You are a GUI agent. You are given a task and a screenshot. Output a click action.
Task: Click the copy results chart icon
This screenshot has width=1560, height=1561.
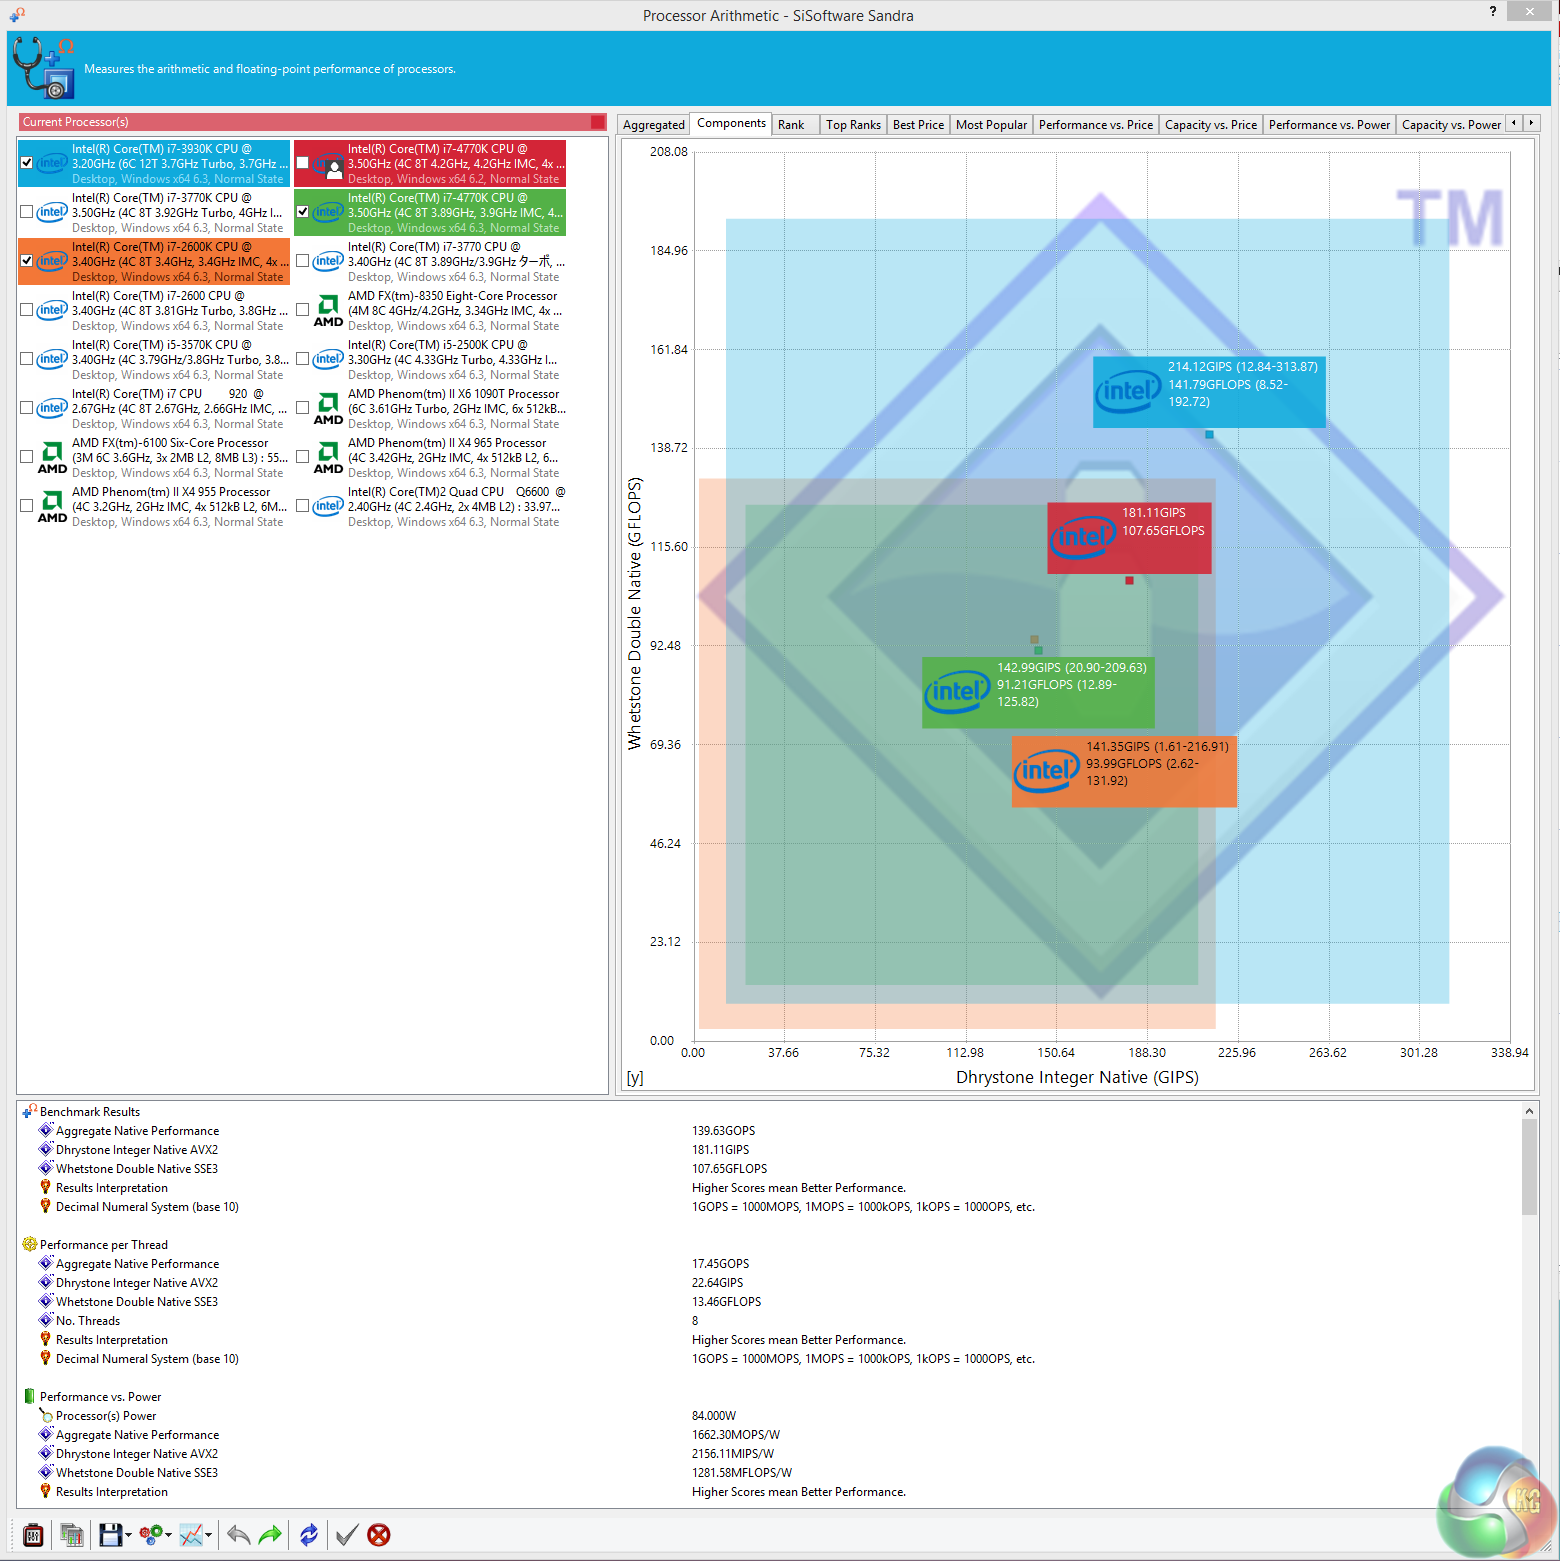[x=71, y=1535]
